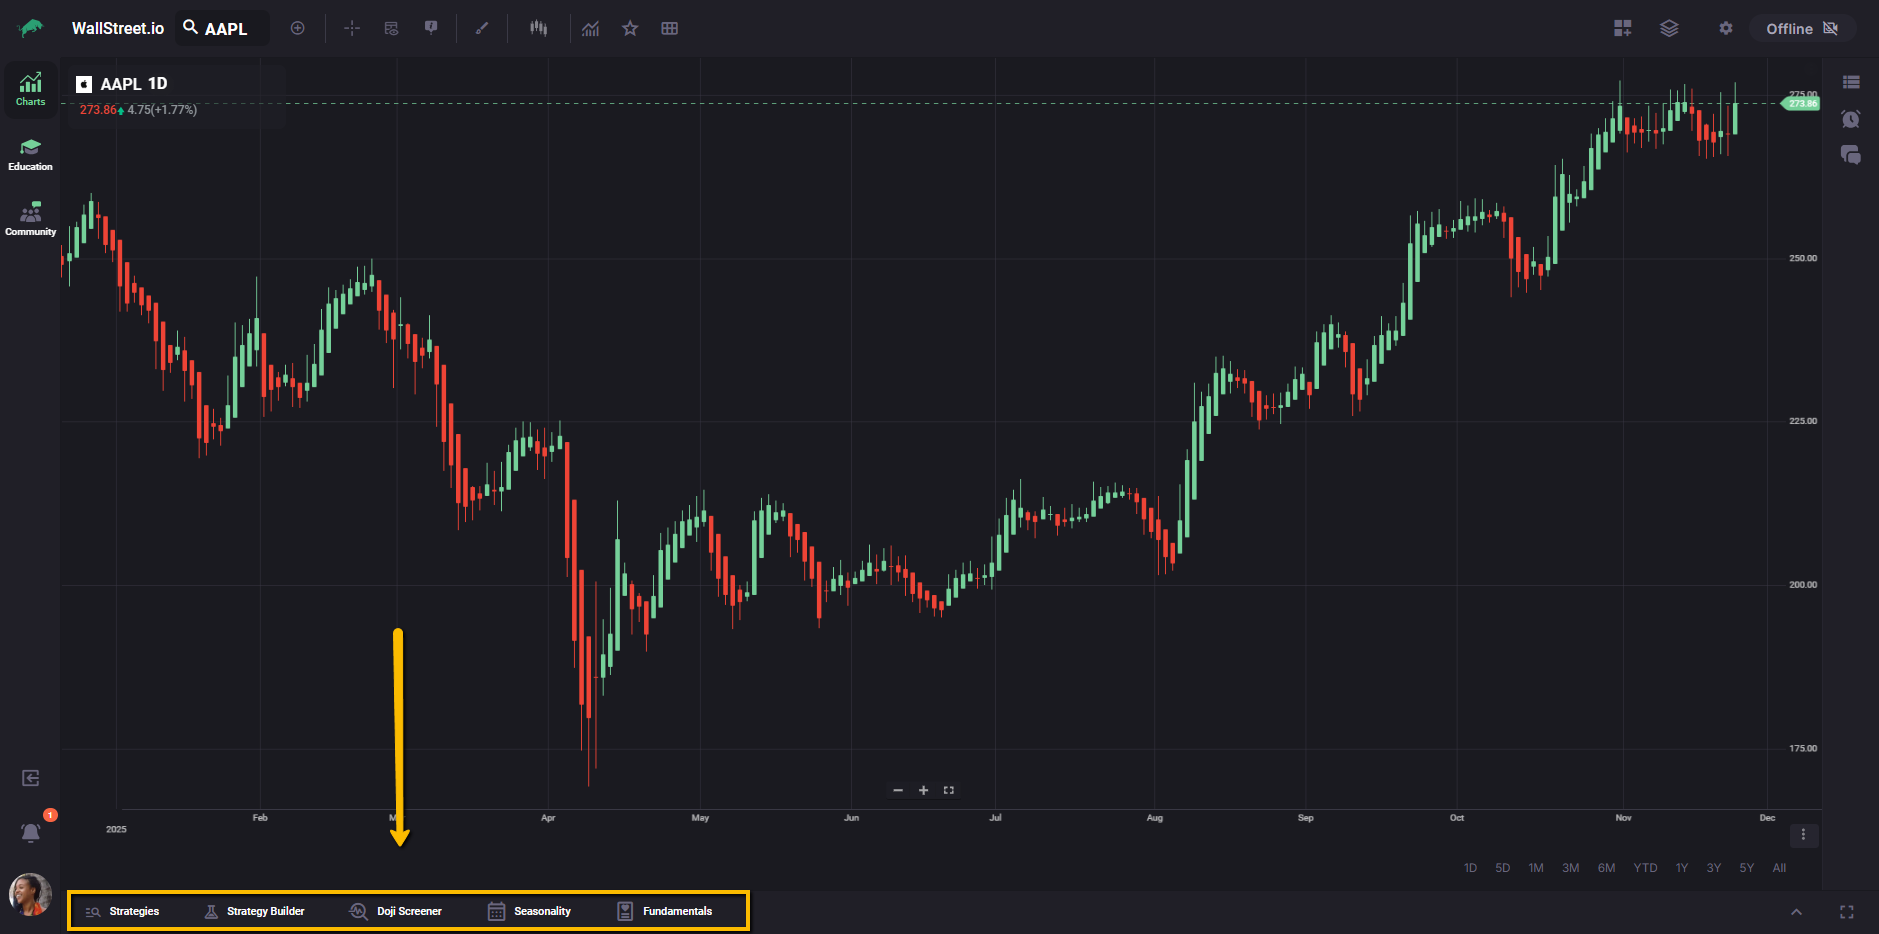Toggle the watchlist panel list icon
The height and width of the screenshot is (934, 1879).
1851,82
